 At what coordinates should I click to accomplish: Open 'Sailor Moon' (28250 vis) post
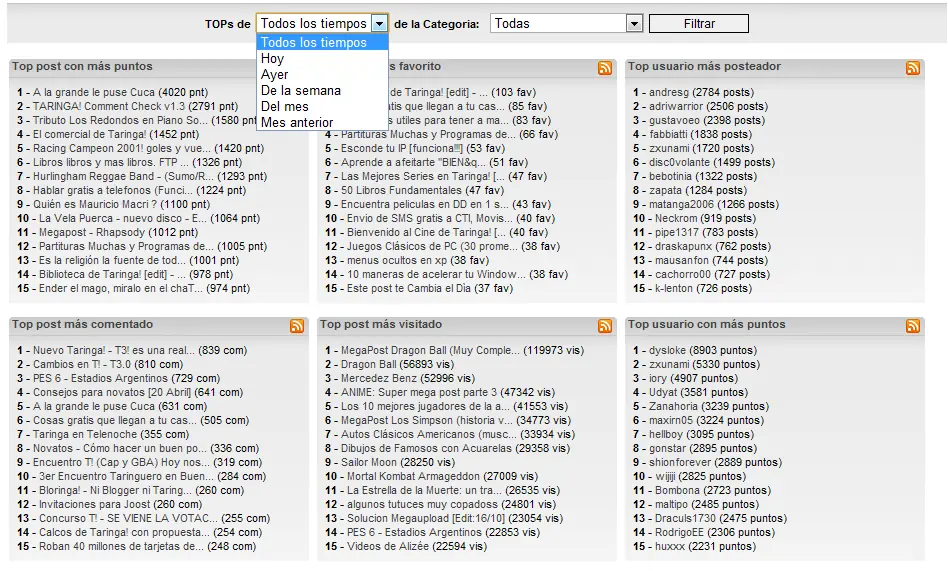coord(369,462)
